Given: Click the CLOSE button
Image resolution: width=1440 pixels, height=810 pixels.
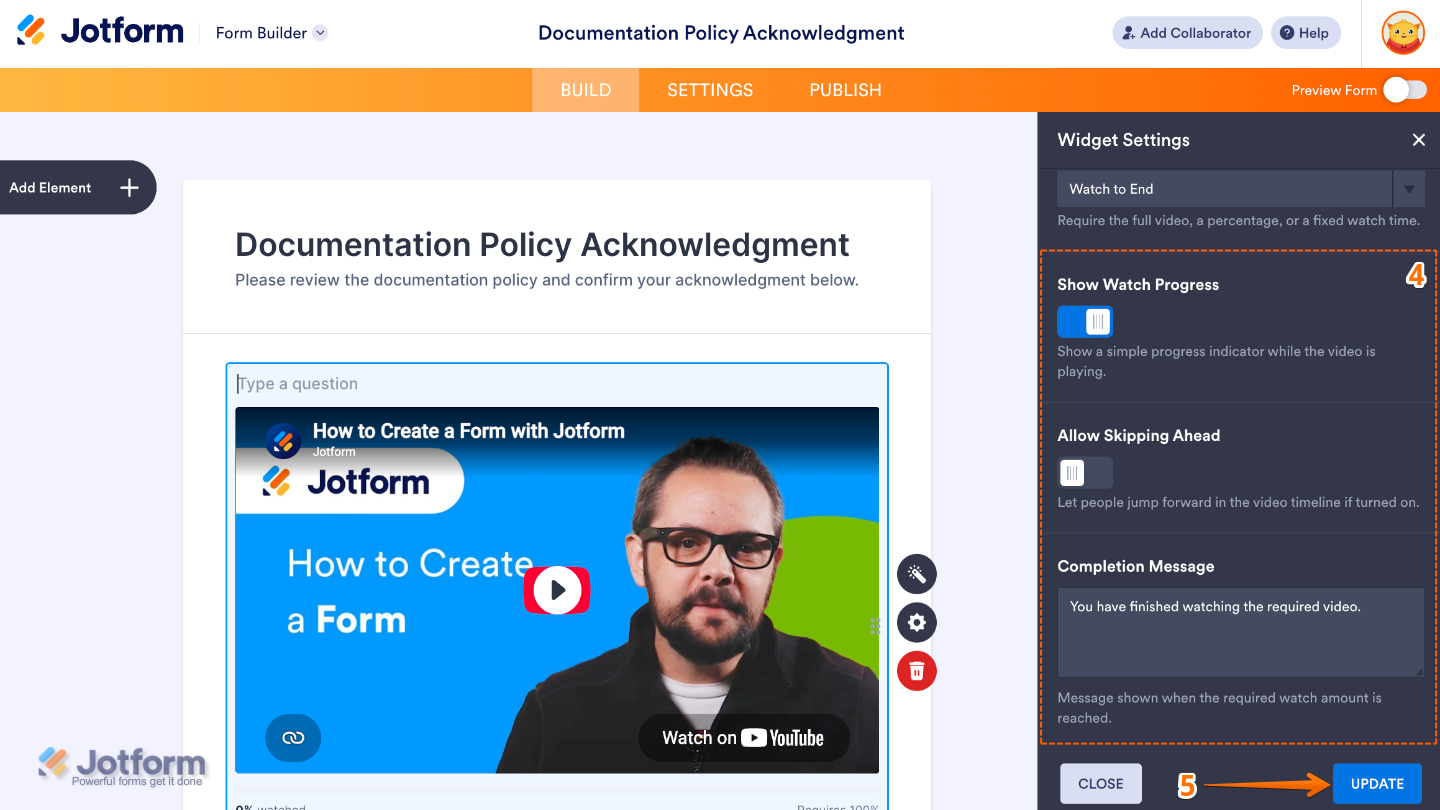Looking at the screenshot, I should click(1101, 784).
